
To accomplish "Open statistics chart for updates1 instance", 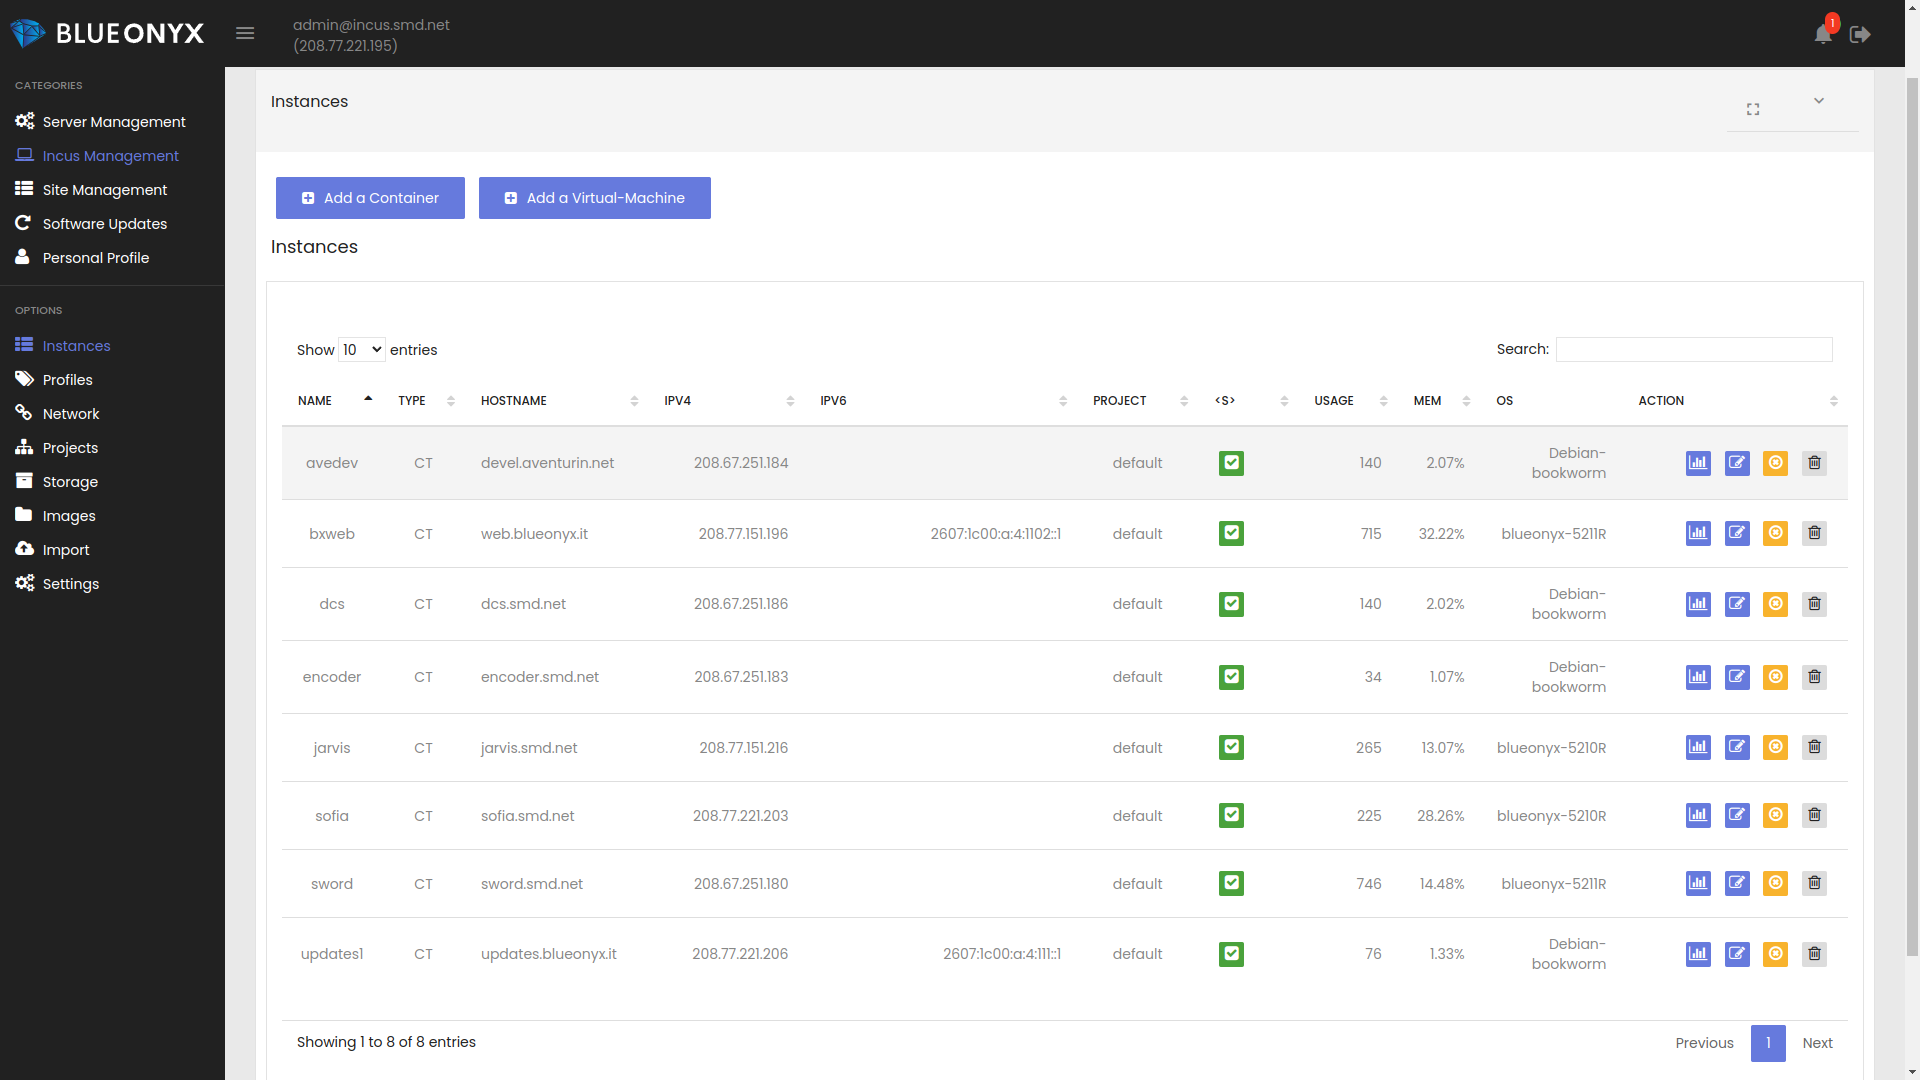I will click(1698, 954).
